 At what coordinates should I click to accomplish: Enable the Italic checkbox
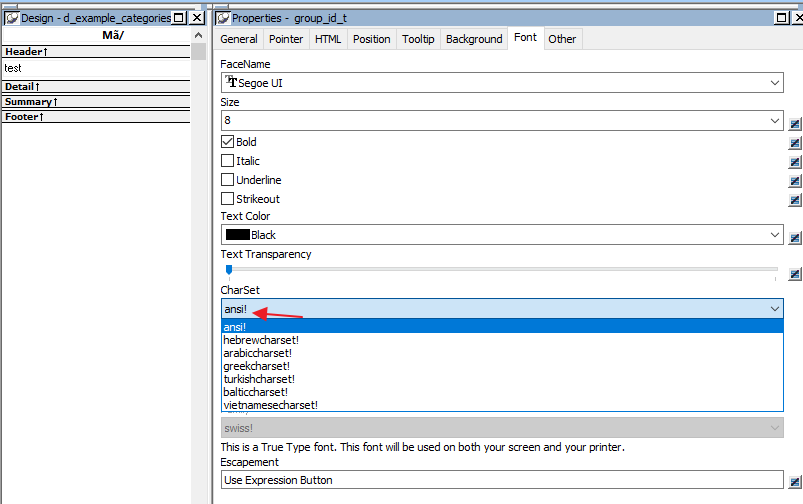[227, 161]
